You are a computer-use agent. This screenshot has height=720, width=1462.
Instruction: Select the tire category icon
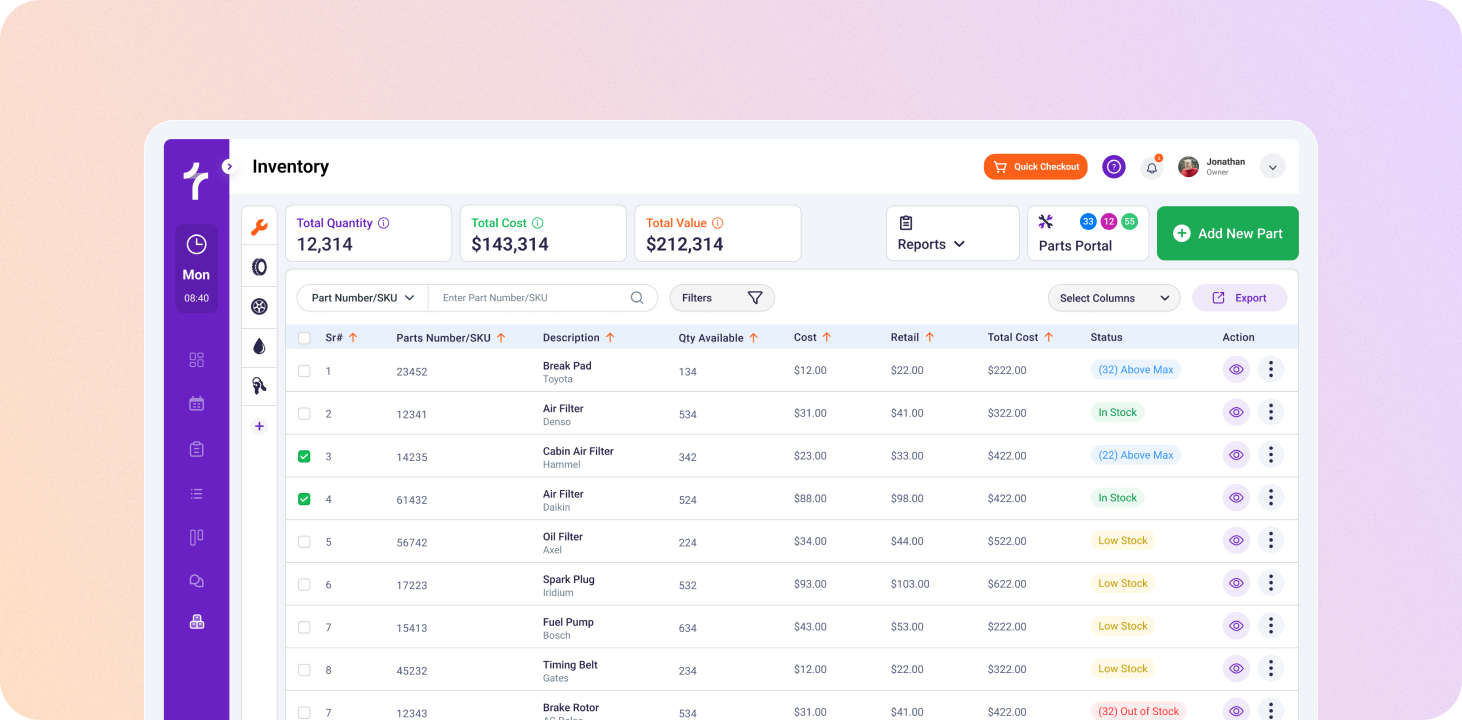[x=259, y=267]
